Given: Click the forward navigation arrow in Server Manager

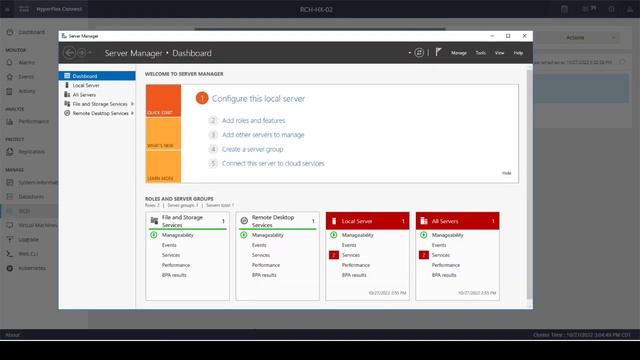Looking at the screenshot, I should [x=81, y=53].
